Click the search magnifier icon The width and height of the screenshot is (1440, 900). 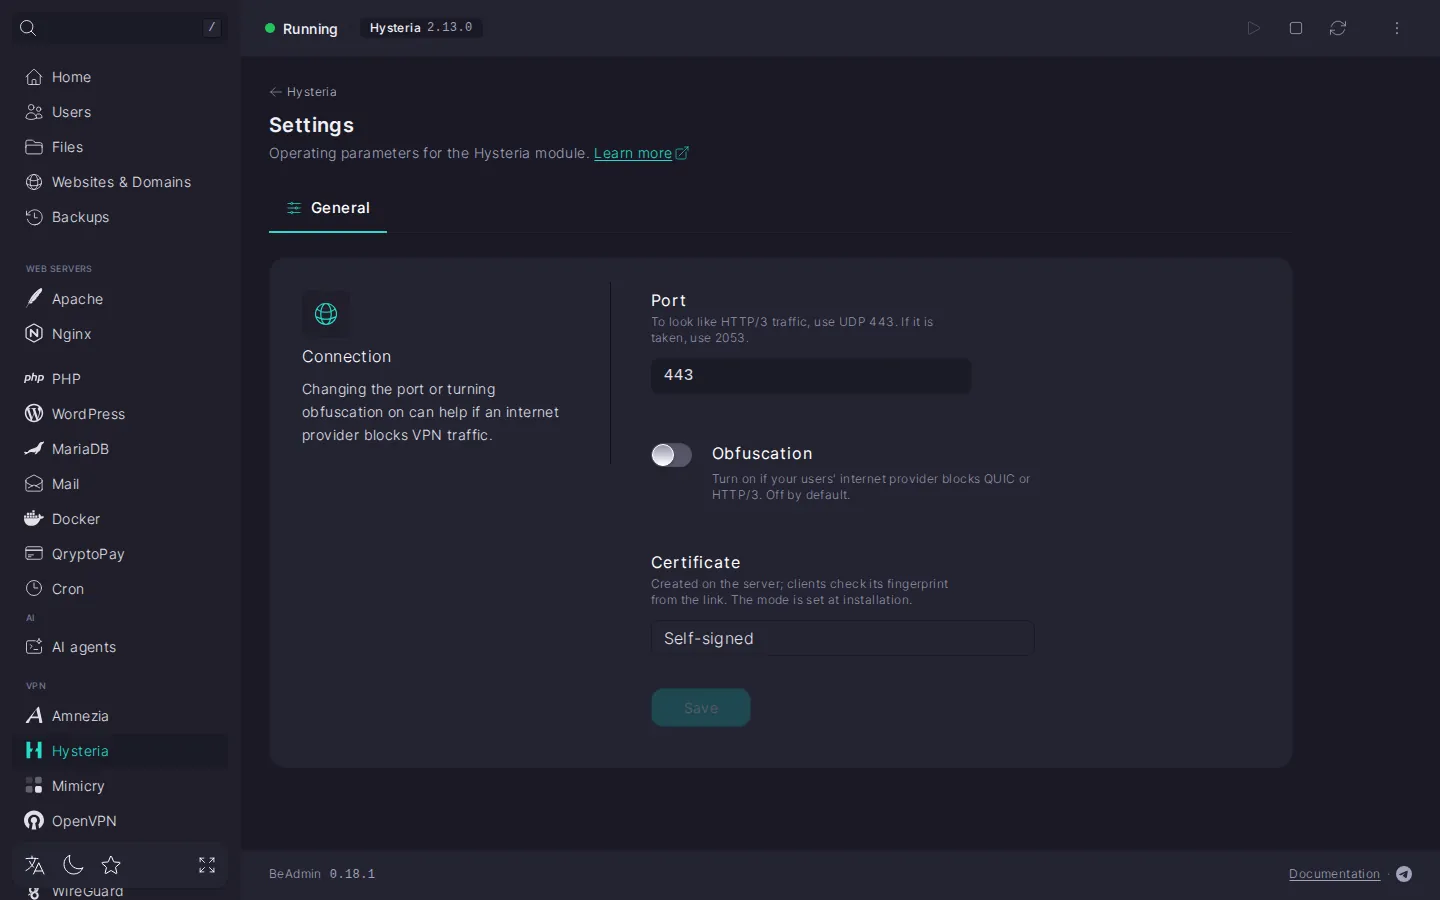click(x=28, y=28)
